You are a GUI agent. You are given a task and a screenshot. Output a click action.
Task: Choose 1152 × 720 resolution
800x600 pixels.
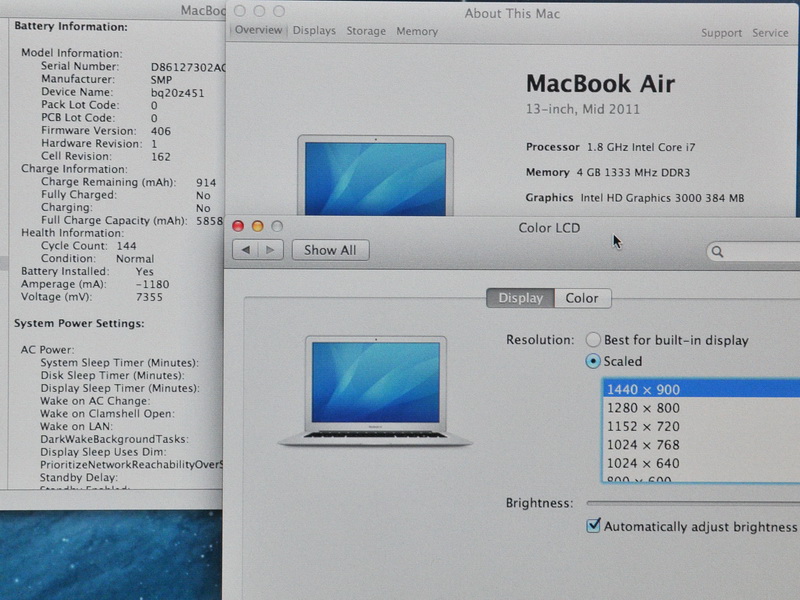point(702,426)
